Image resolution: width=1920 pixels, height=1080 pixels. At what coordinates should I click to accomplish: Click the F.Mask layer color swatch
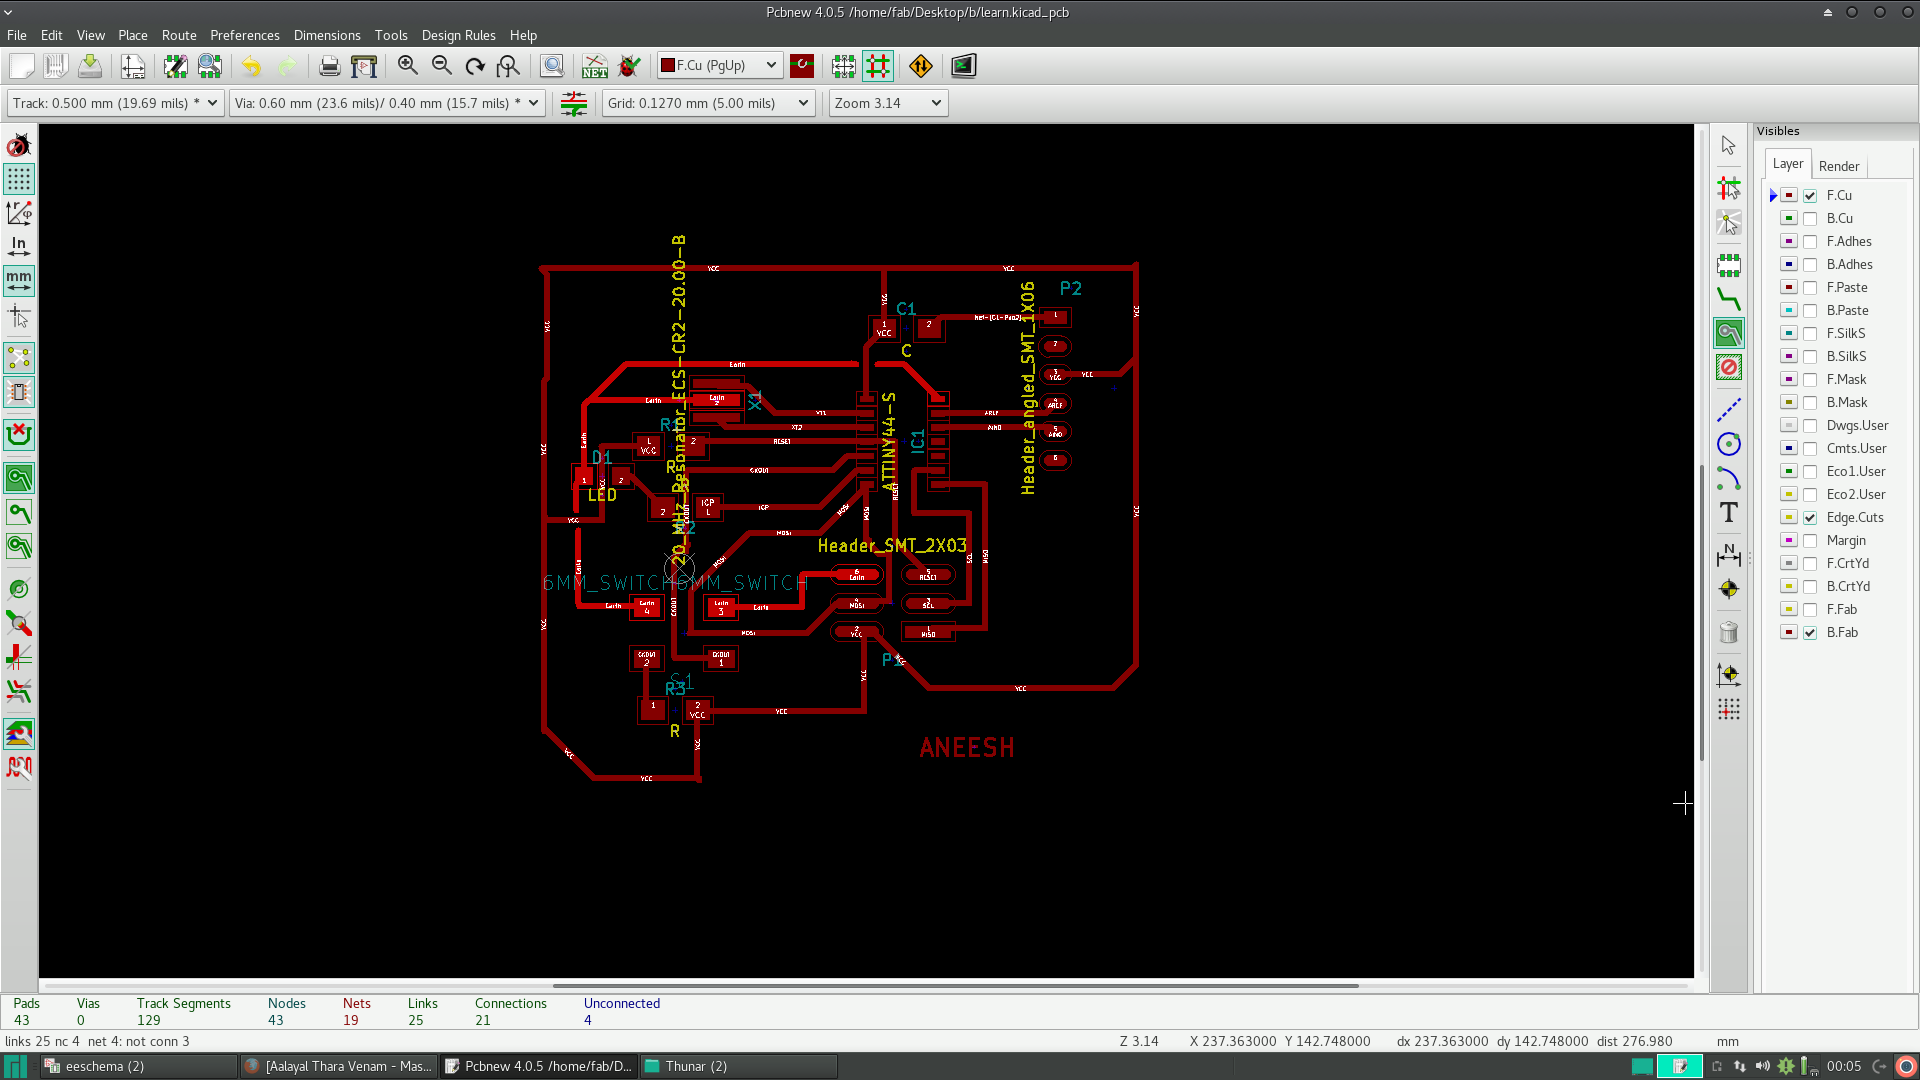click(1789, 380)
